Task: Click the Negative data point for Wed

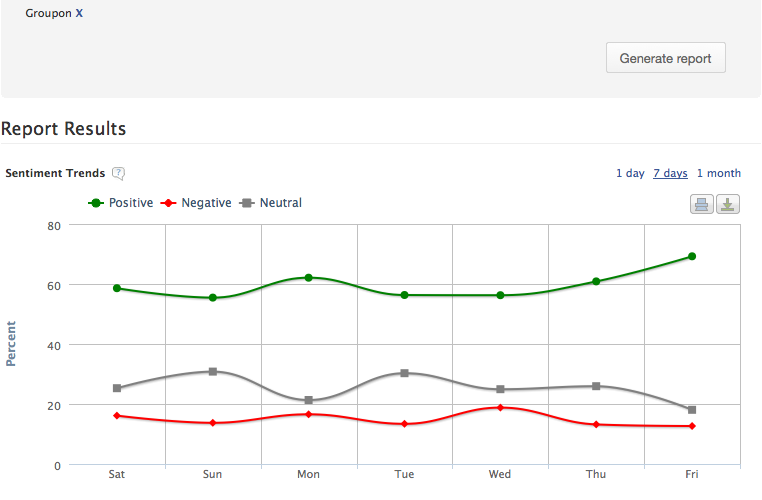Action: click(500, 408)
